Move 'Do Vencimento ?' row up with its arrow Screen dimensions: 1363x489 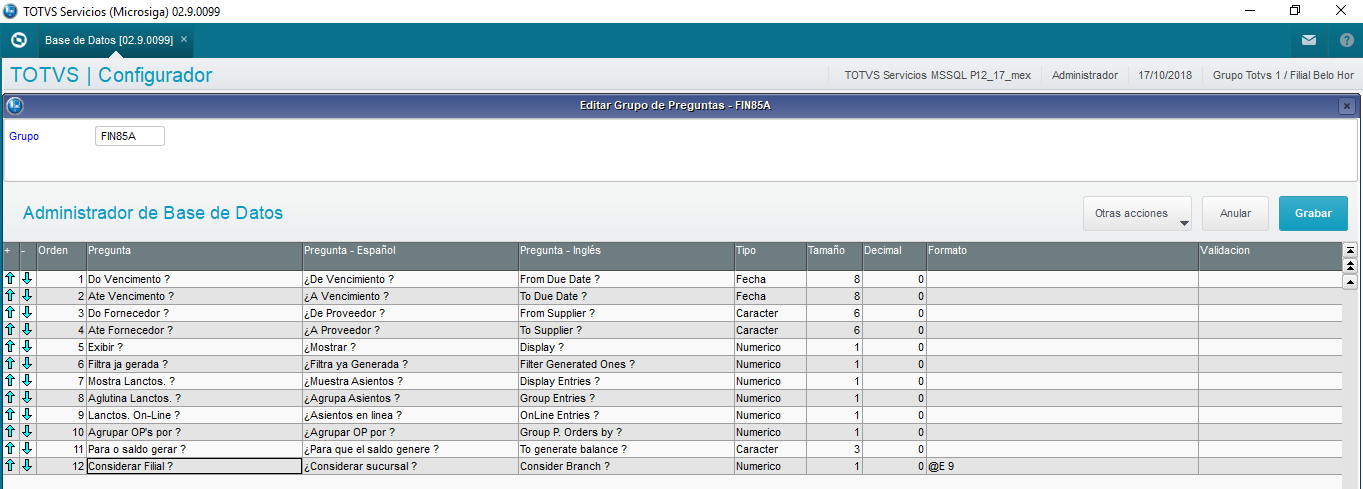coord(10,279)
